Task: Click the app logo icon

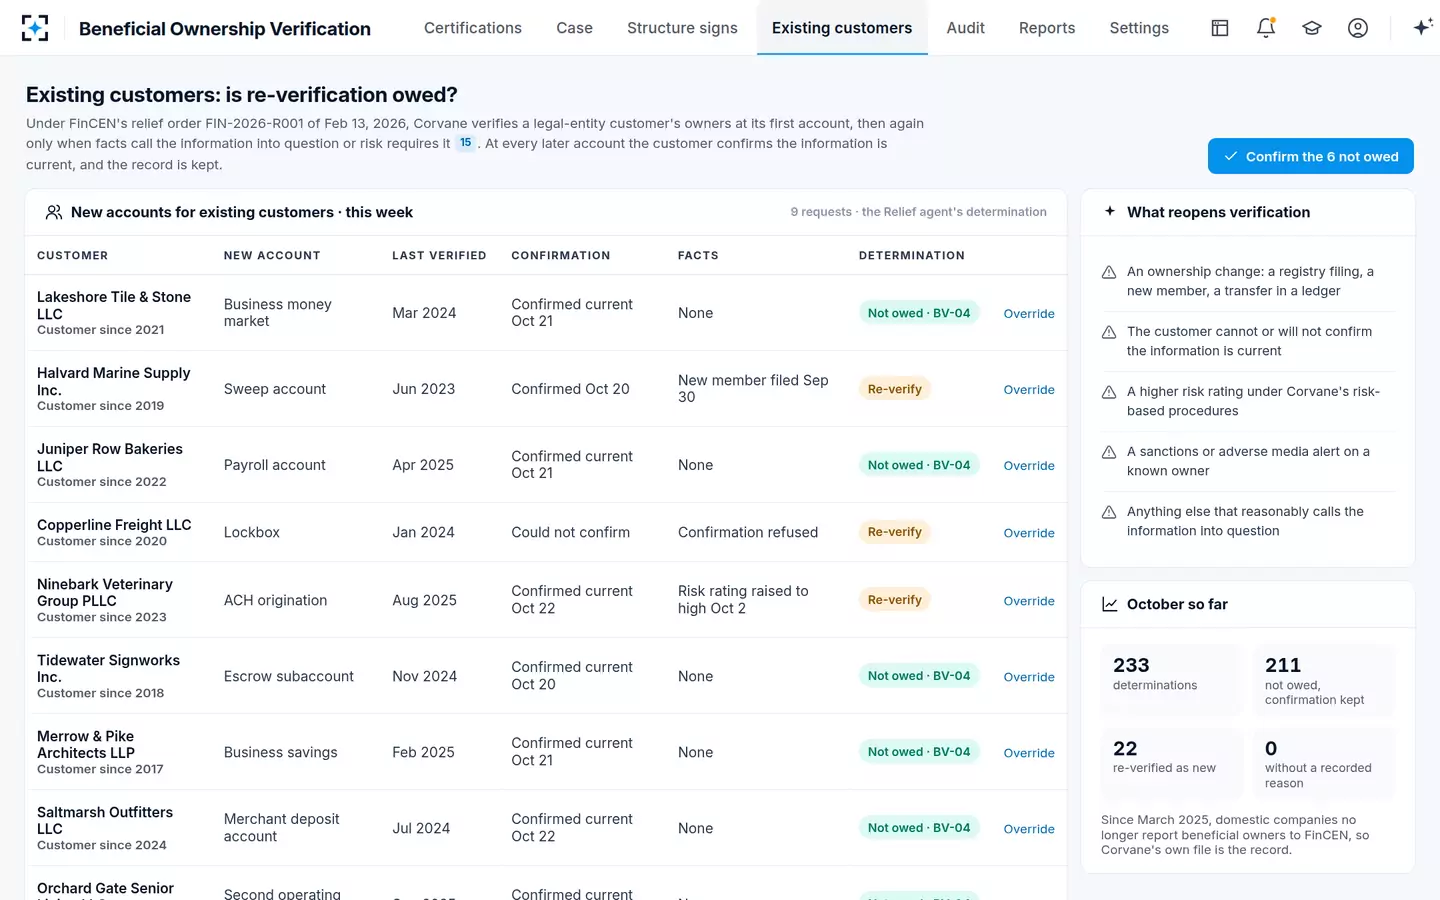Action: 35,28
